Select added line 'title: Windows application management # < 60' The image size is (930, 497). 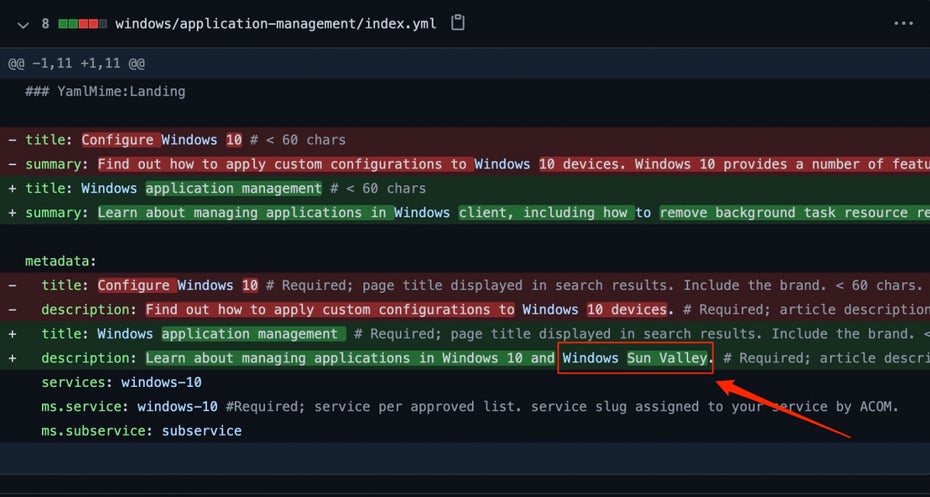(465, 189)
